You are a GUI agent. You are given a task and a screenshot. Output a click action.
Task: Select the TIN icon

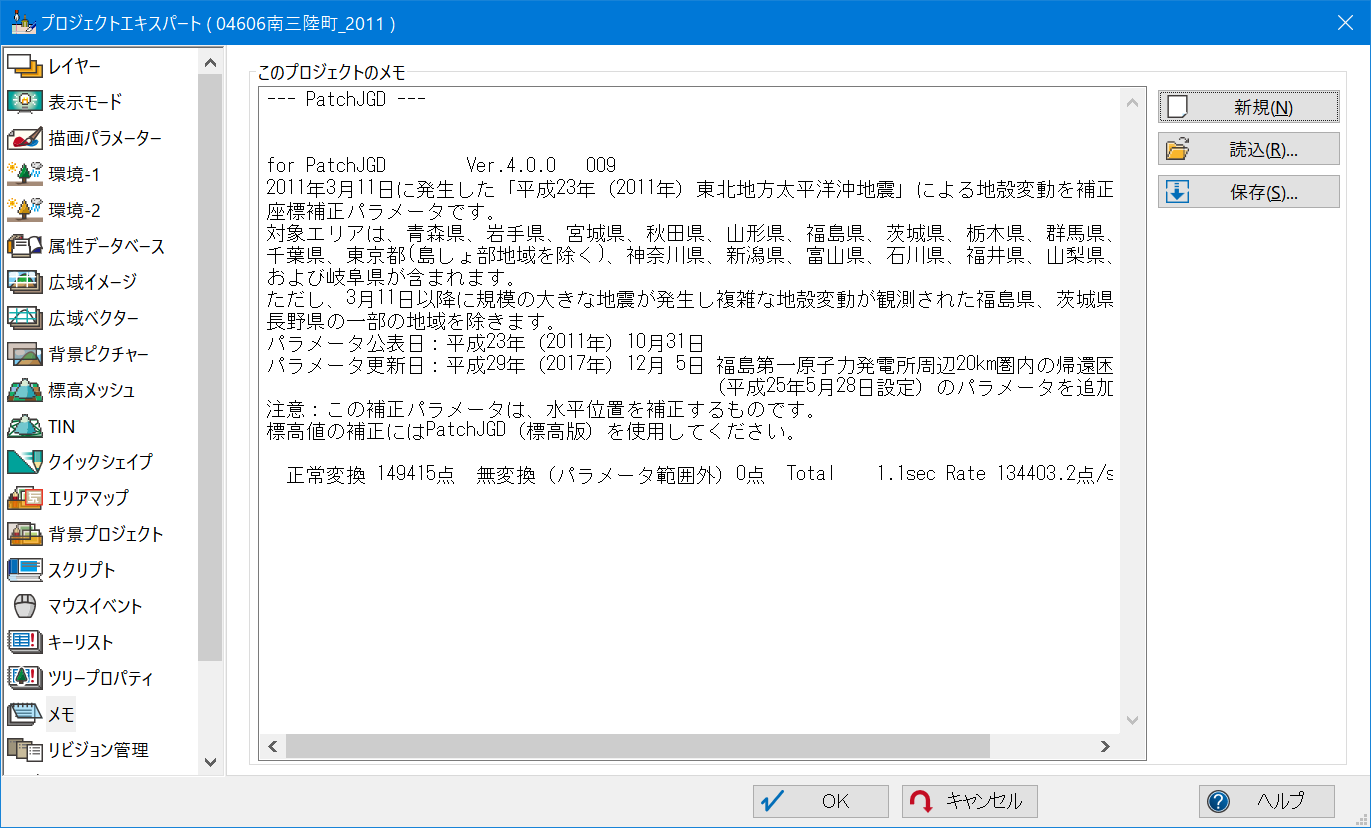pos(24,426)
